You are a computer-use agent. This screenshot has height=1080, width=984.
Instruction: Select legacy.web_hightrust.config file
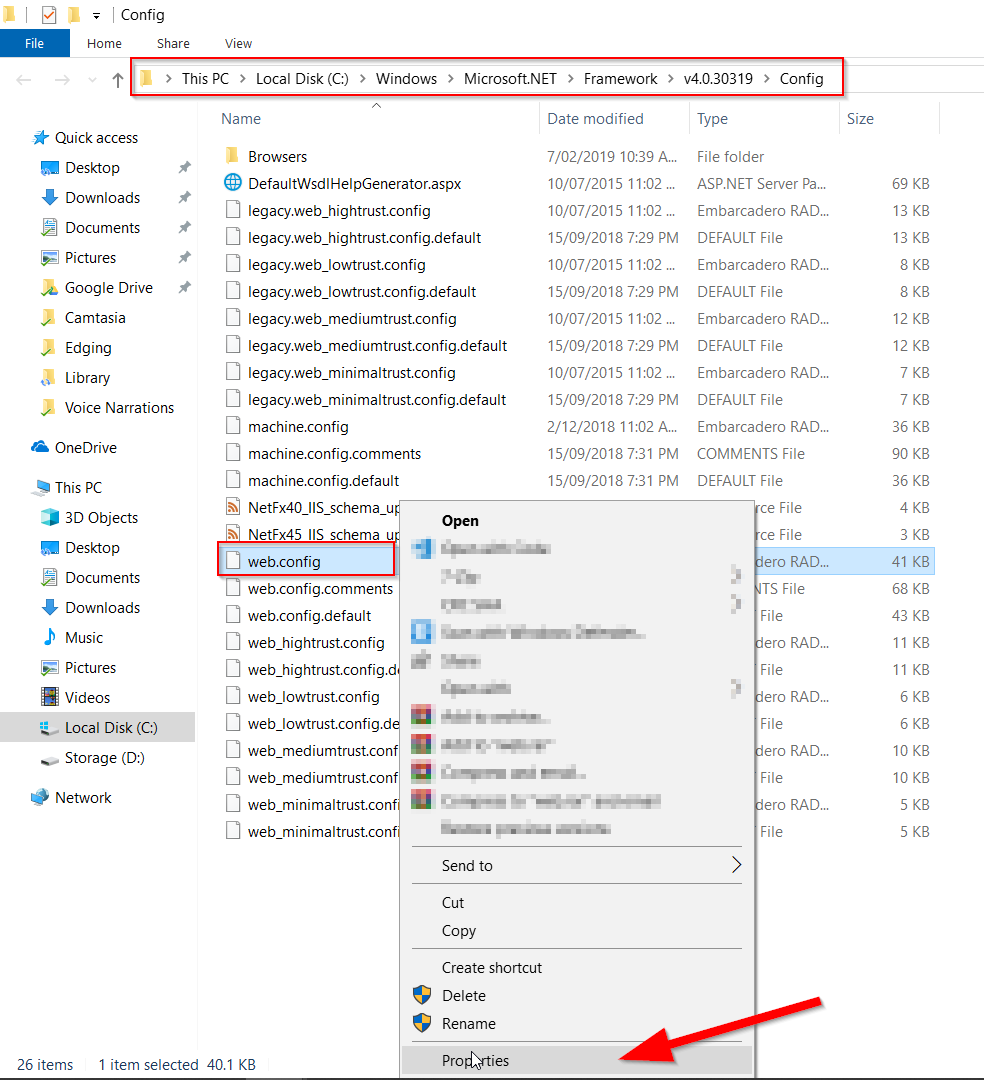339,211
